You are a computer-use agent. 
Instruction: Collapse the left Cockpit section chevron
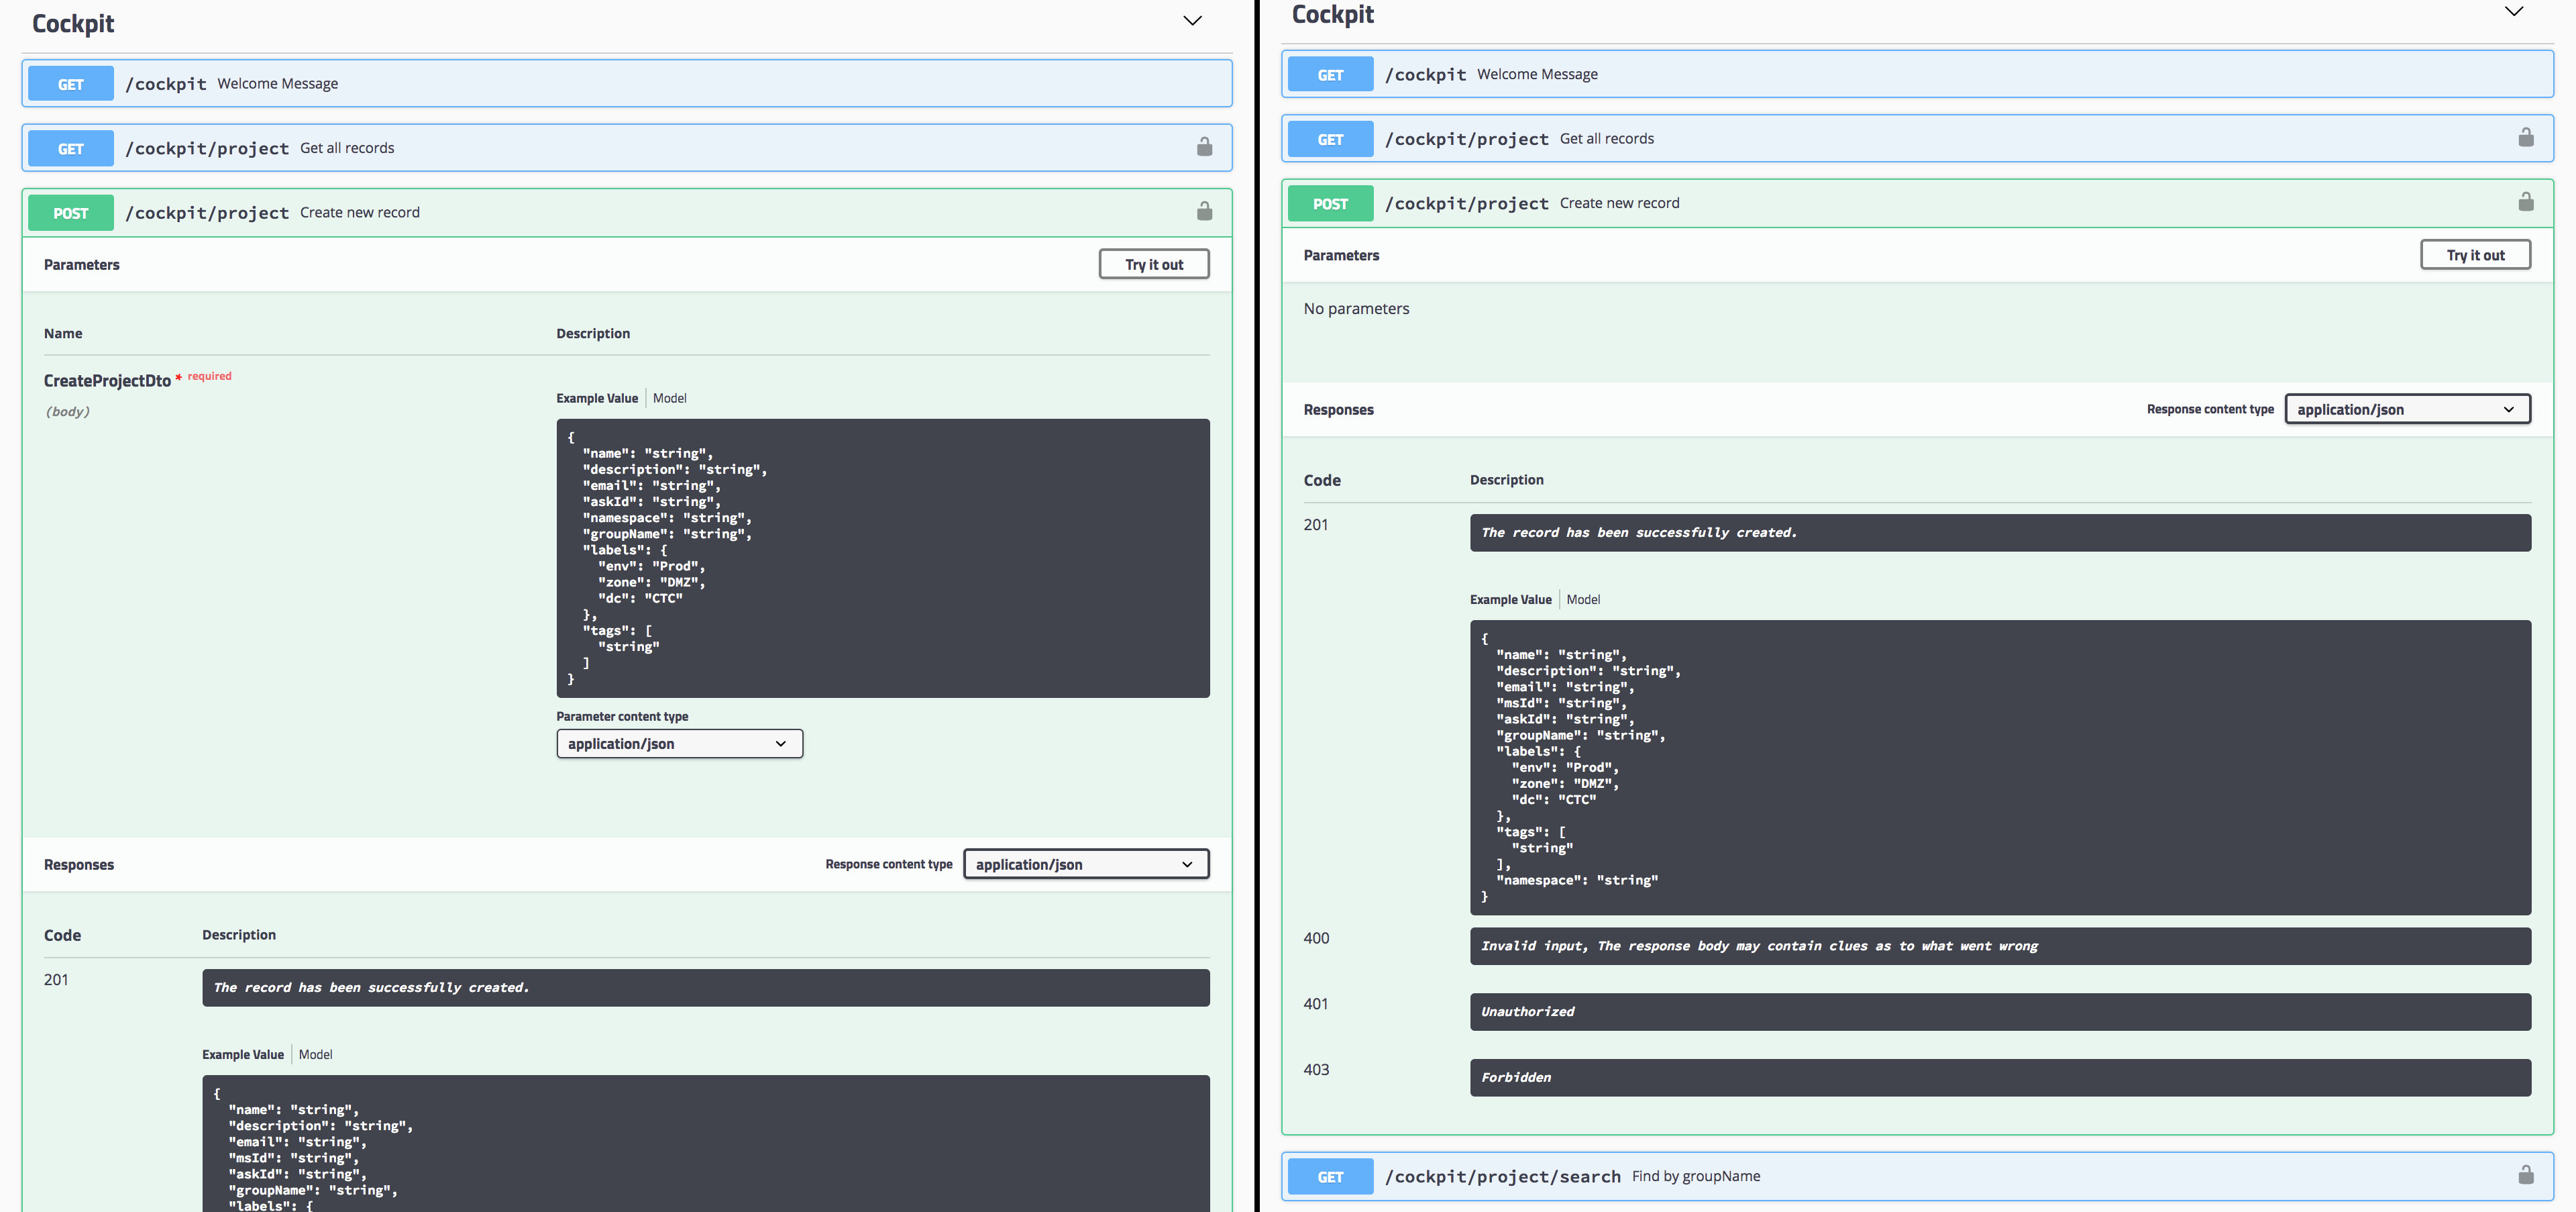pos(1192,21)
